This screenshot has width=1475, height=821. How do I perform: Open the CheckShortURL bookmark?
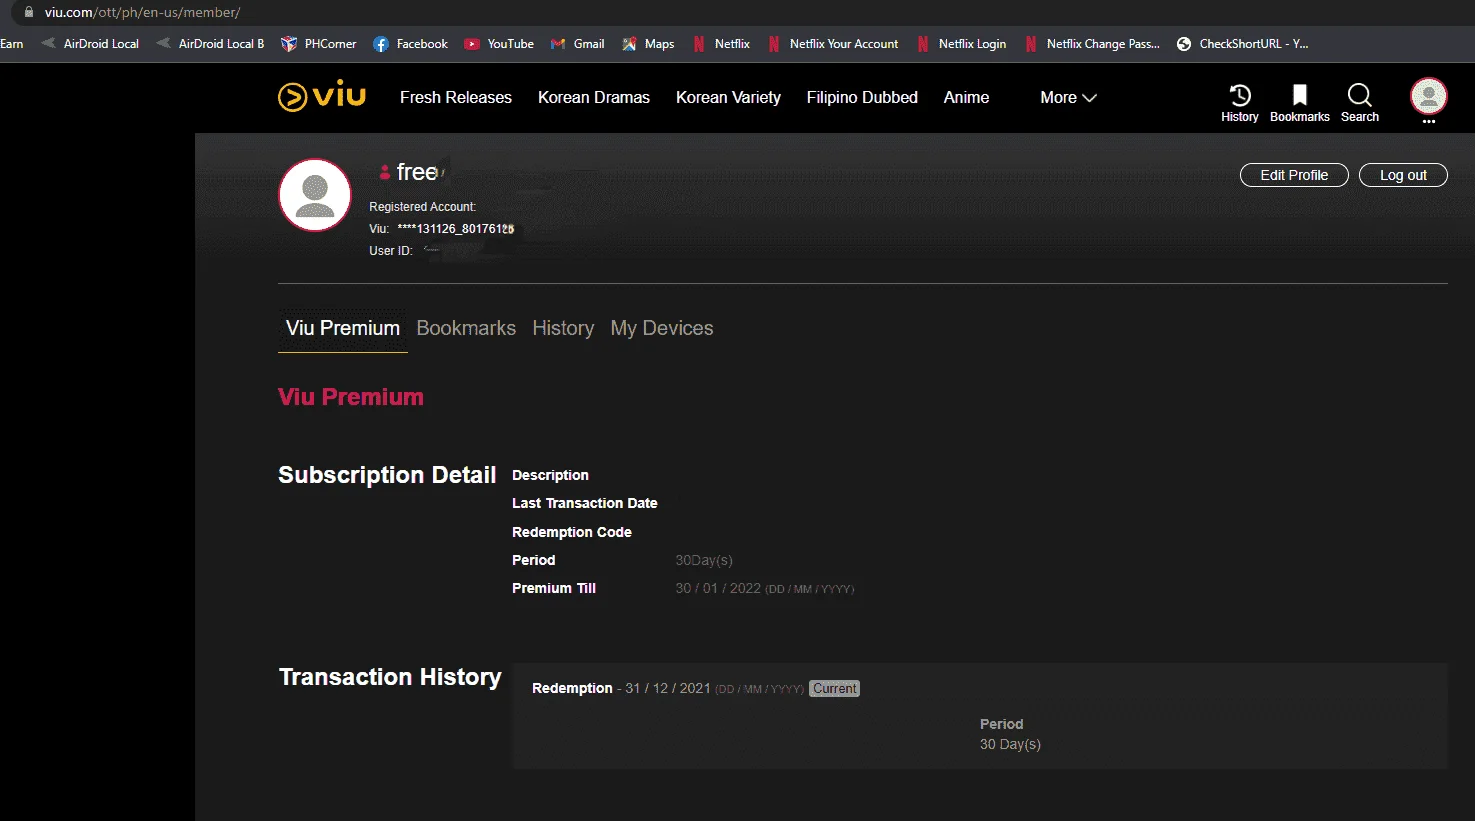click(x=1242, y=44)
